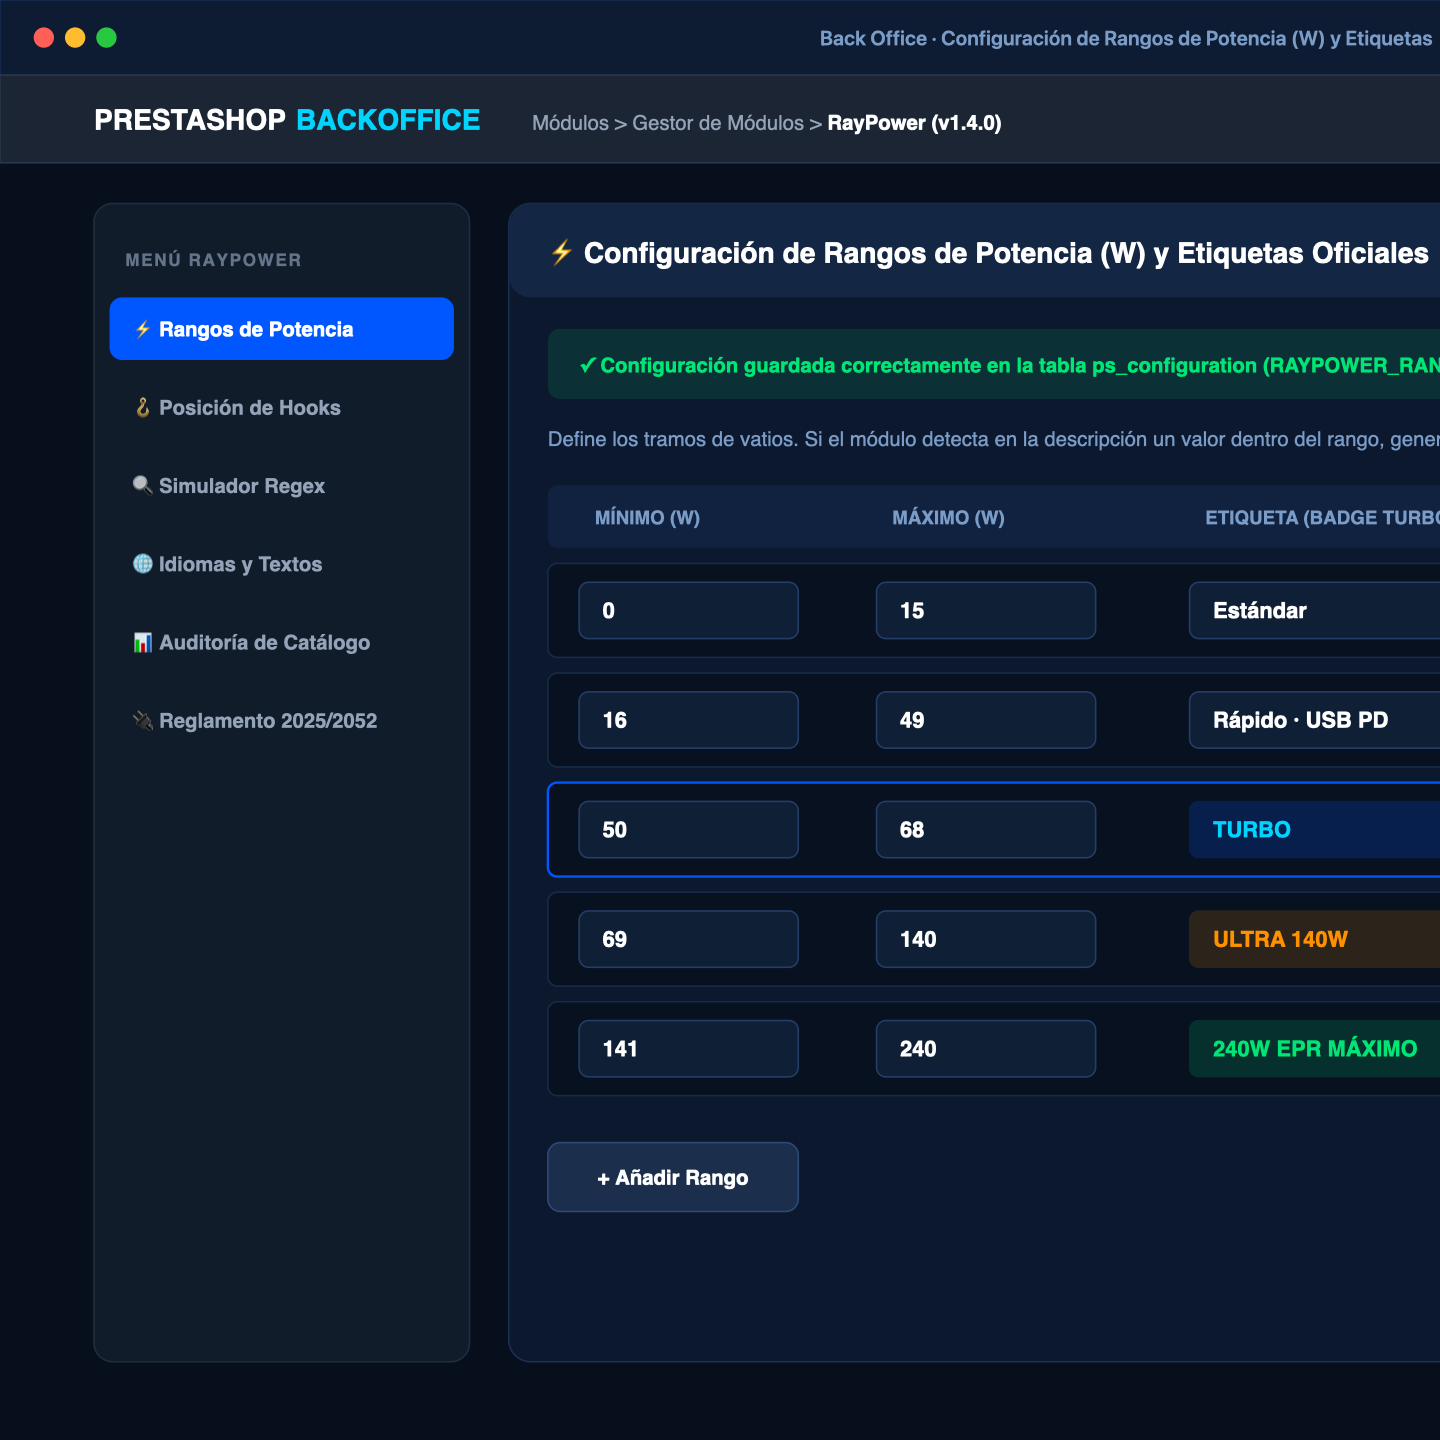The width and height of the screenshot is (1440, 1440).
Task: Edit the Estándar label field
Action: pyautogui.click(x=1314, y=610)
